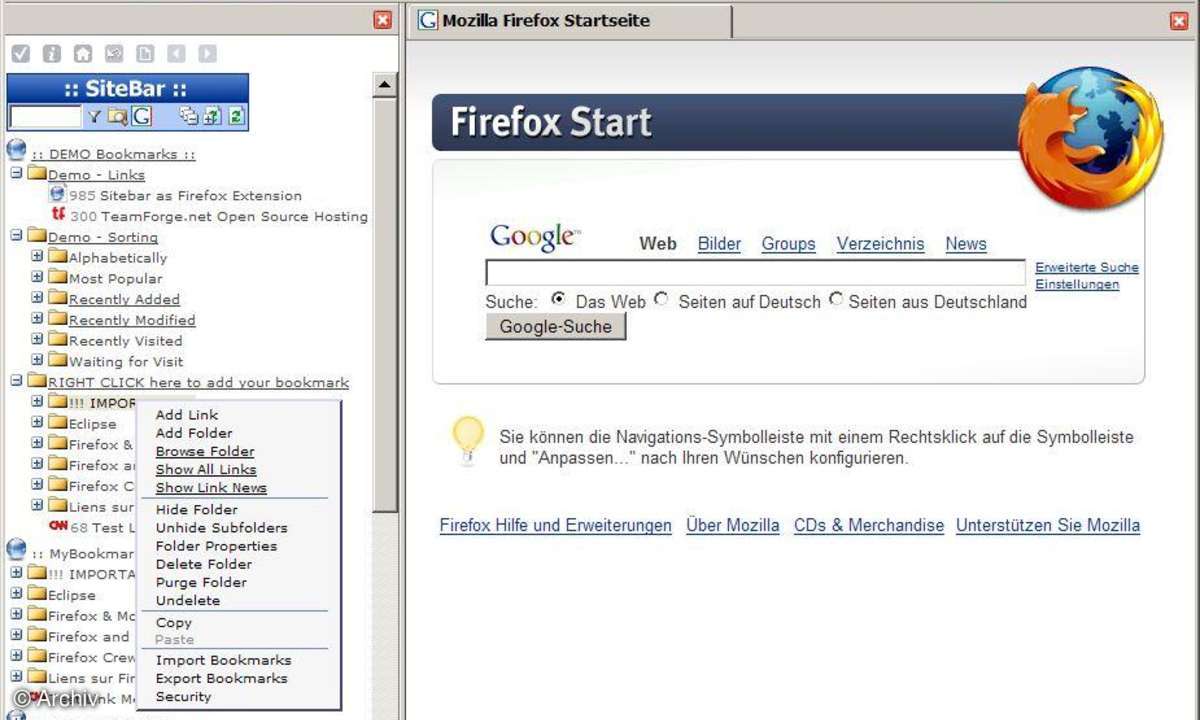Click the globe icon beside MyBookmarks root
Viewport: 1200px width, 720px height.
click(16, 550)
